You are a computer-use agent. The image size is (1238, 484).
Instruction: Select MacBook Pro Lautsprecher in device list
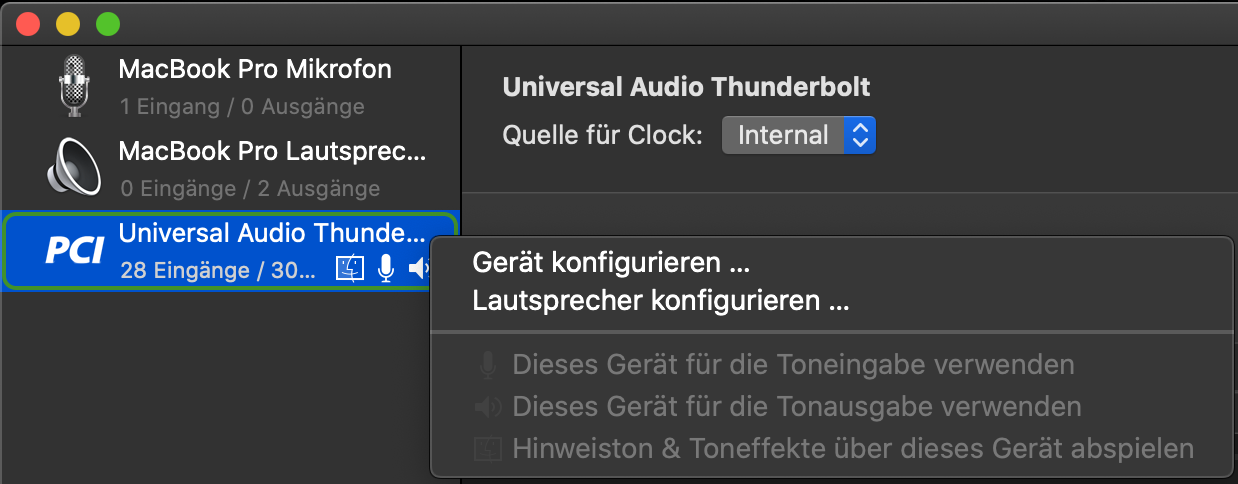(230, 168)
